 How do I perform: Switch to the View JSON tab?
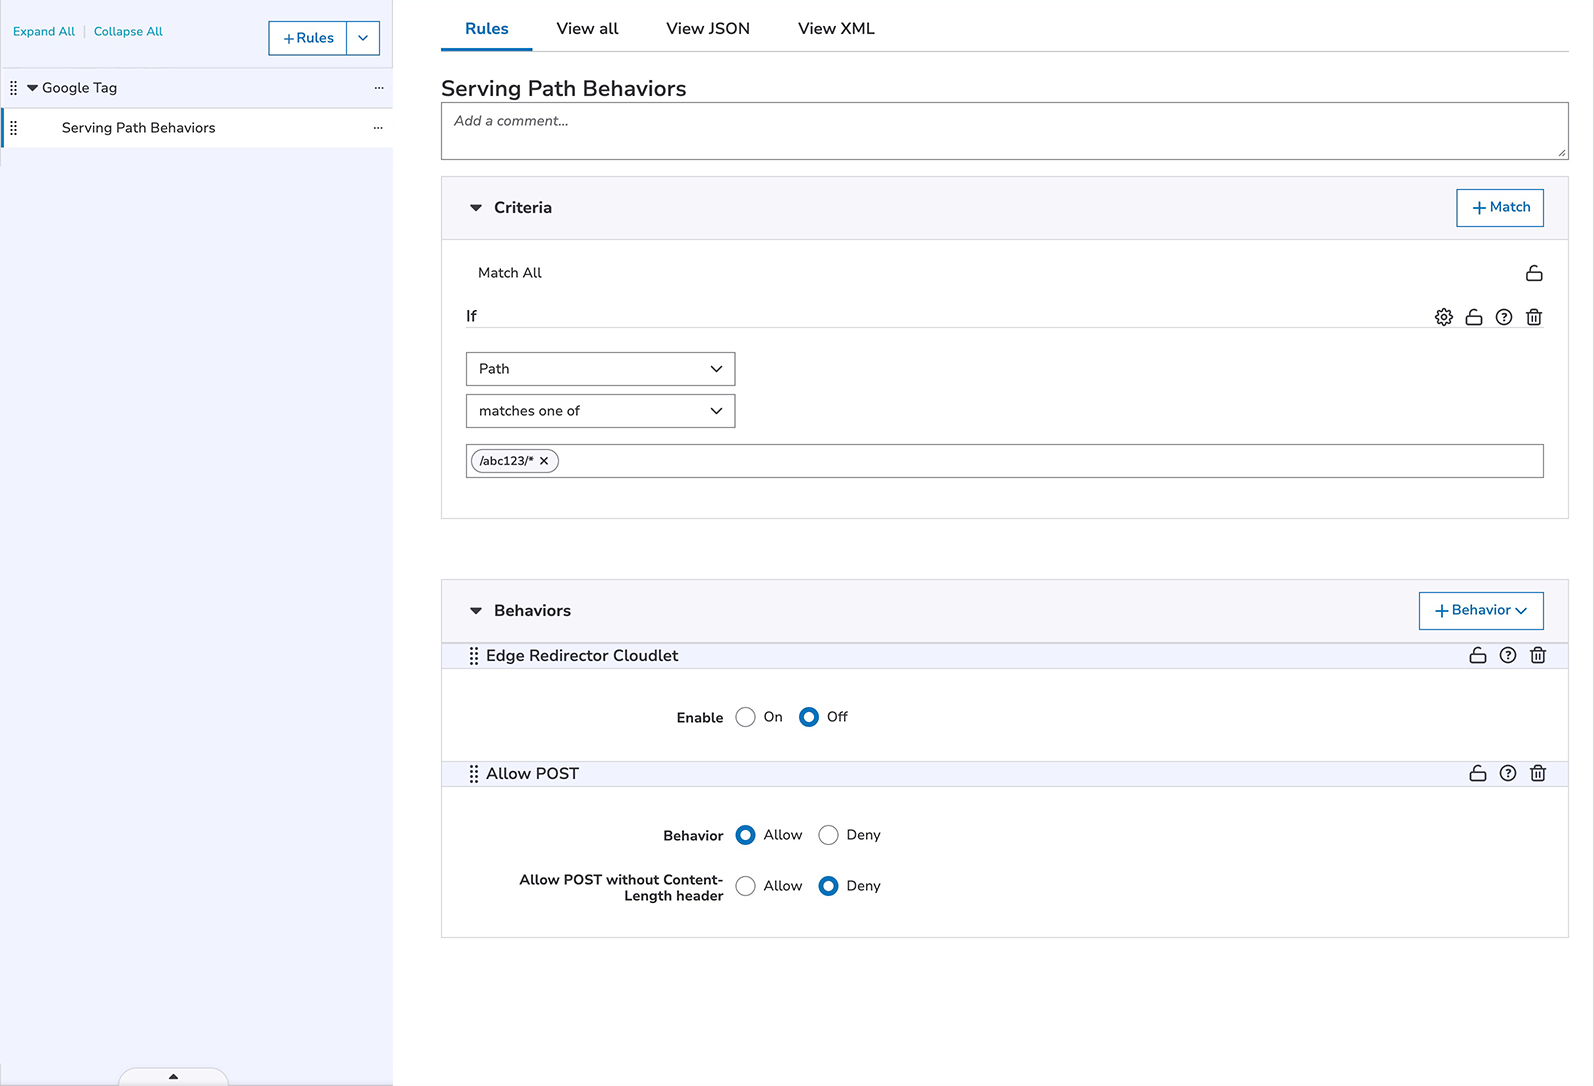coord(707,29)
